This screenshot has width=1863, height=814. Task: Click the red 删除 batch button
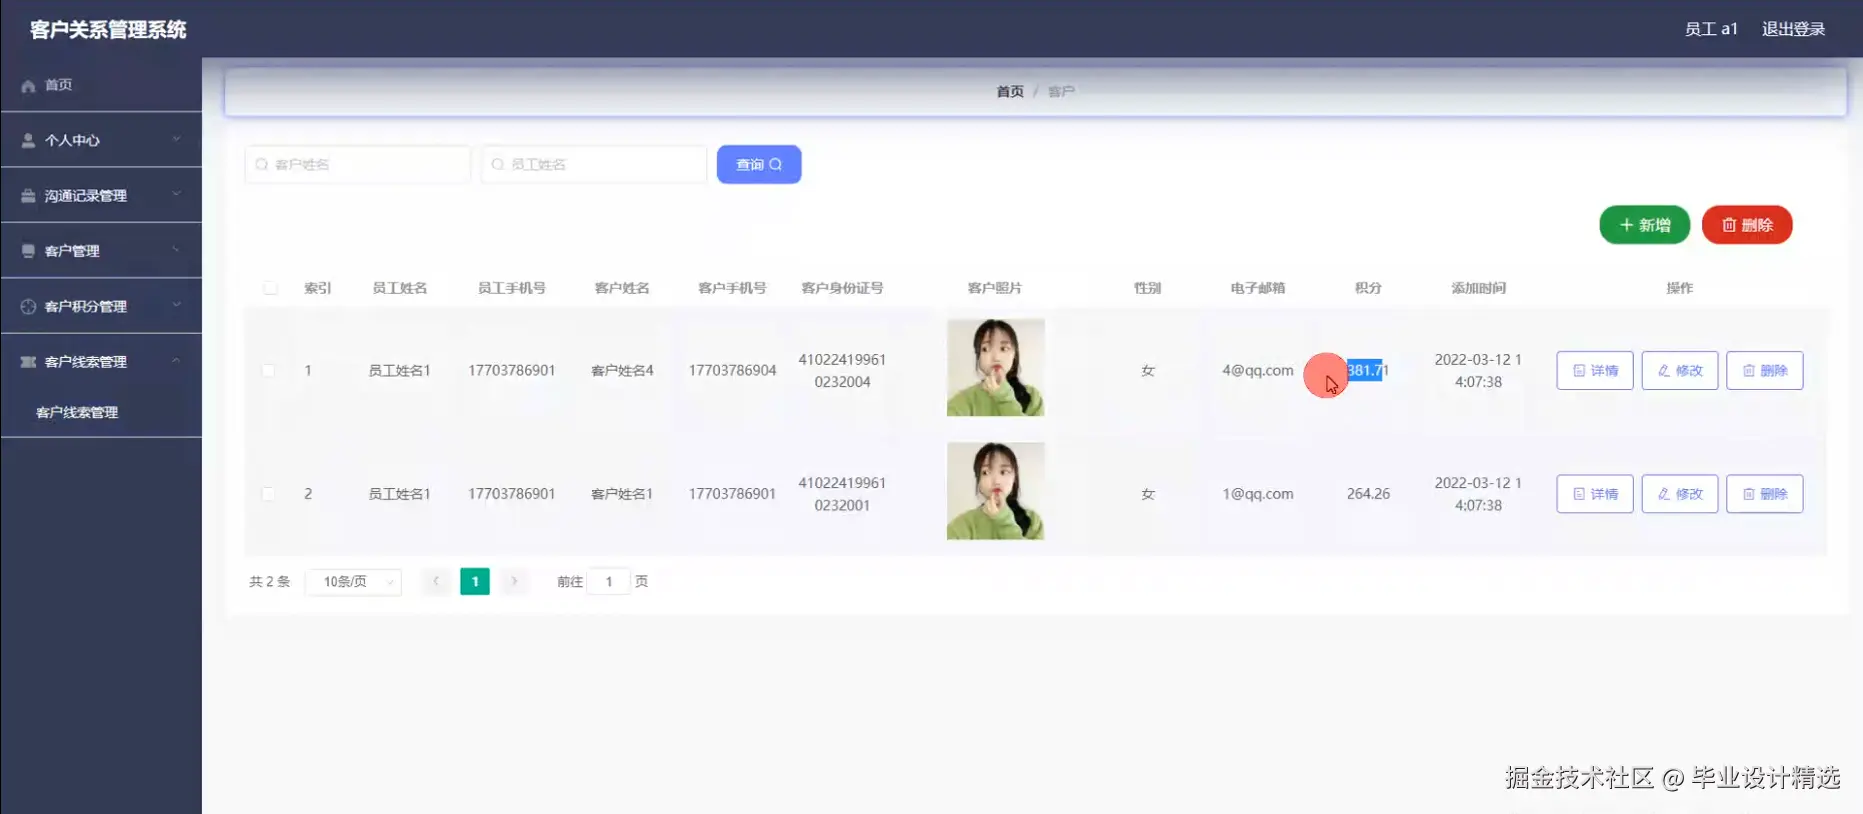click(1747, 225)
